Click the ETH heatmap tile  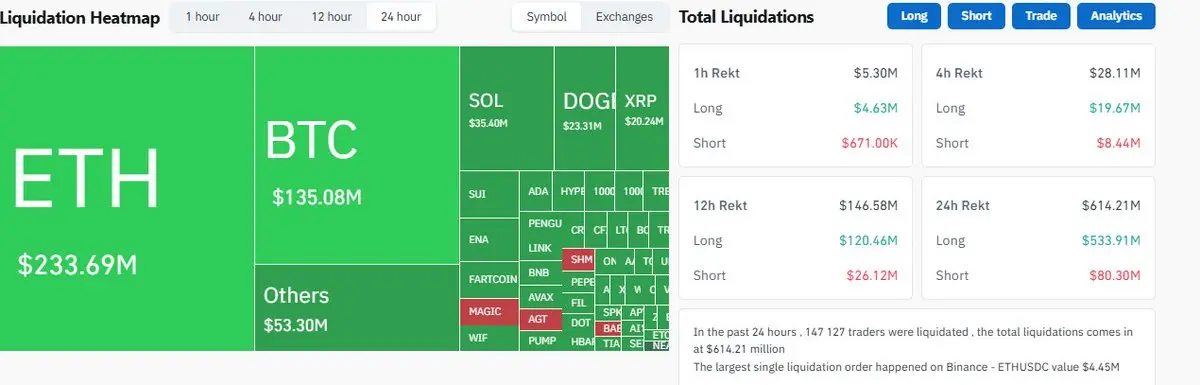pyautogui.click(x=127, y=198)
